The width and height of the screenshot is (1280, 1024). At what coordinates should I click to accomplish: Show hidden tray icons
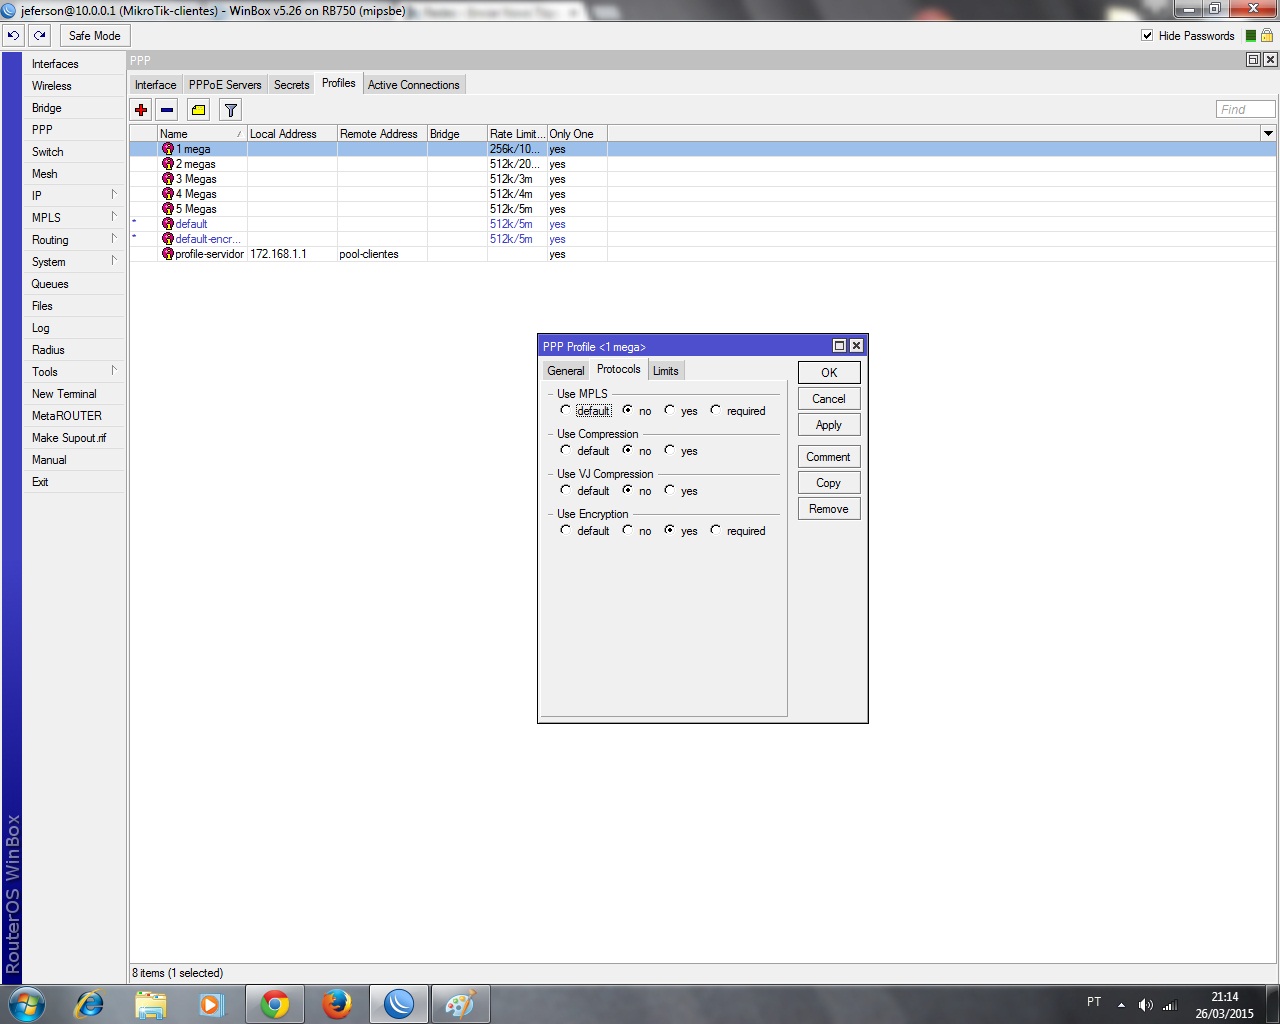pyautogui.click(x=1121, y=1005)
